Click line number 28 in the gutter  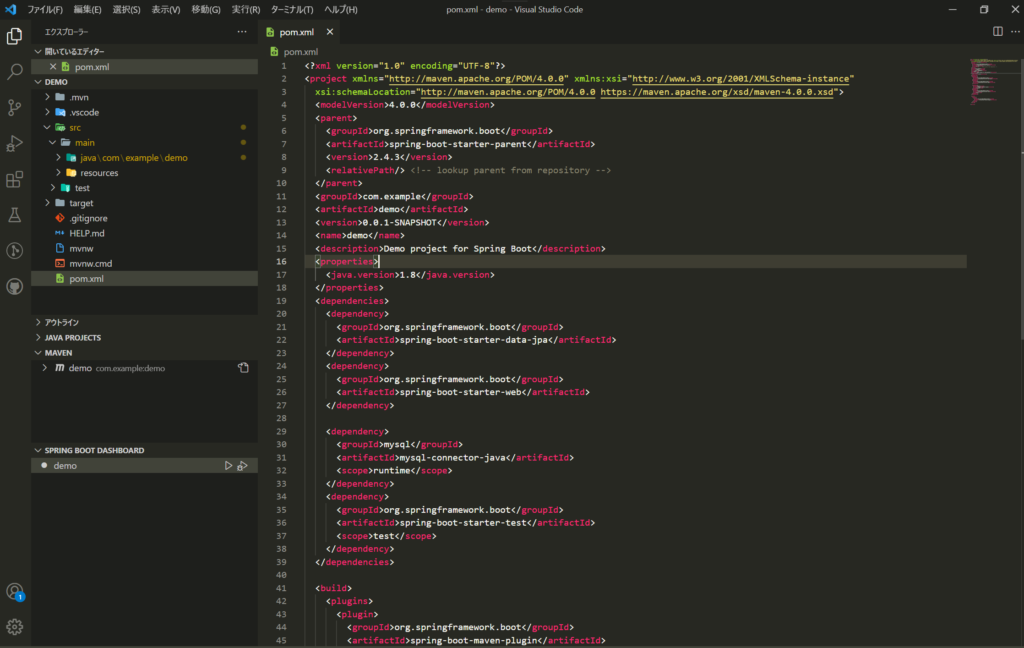[281, 418]
